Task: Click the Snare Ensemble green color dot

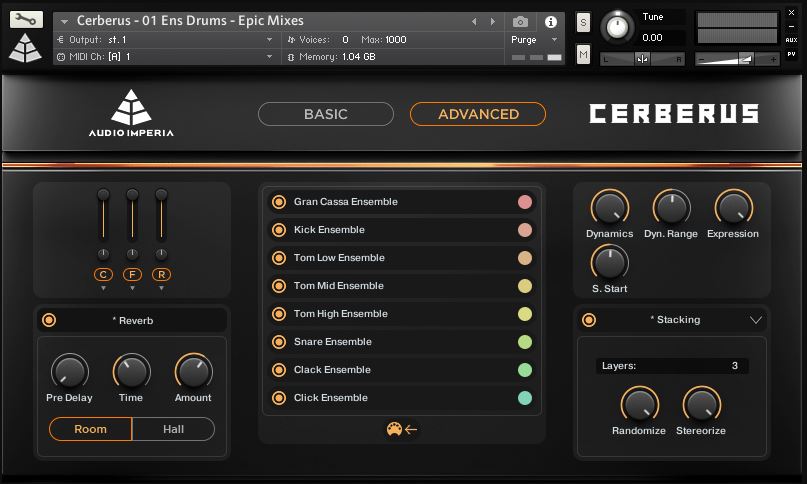Action: (525, 342)
